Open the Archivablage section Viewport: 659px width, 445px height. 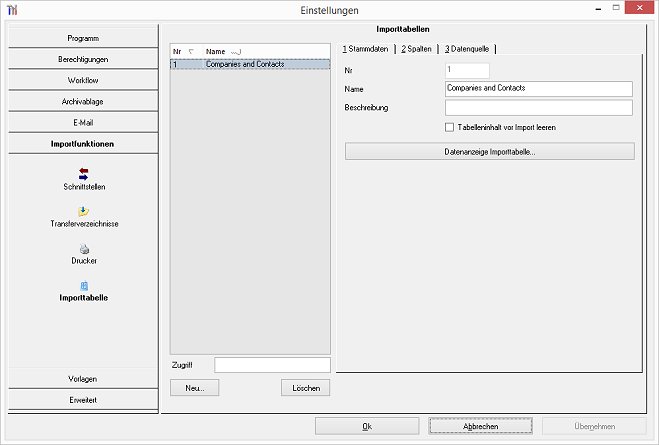pyautogui.click(x=83, y=101)
